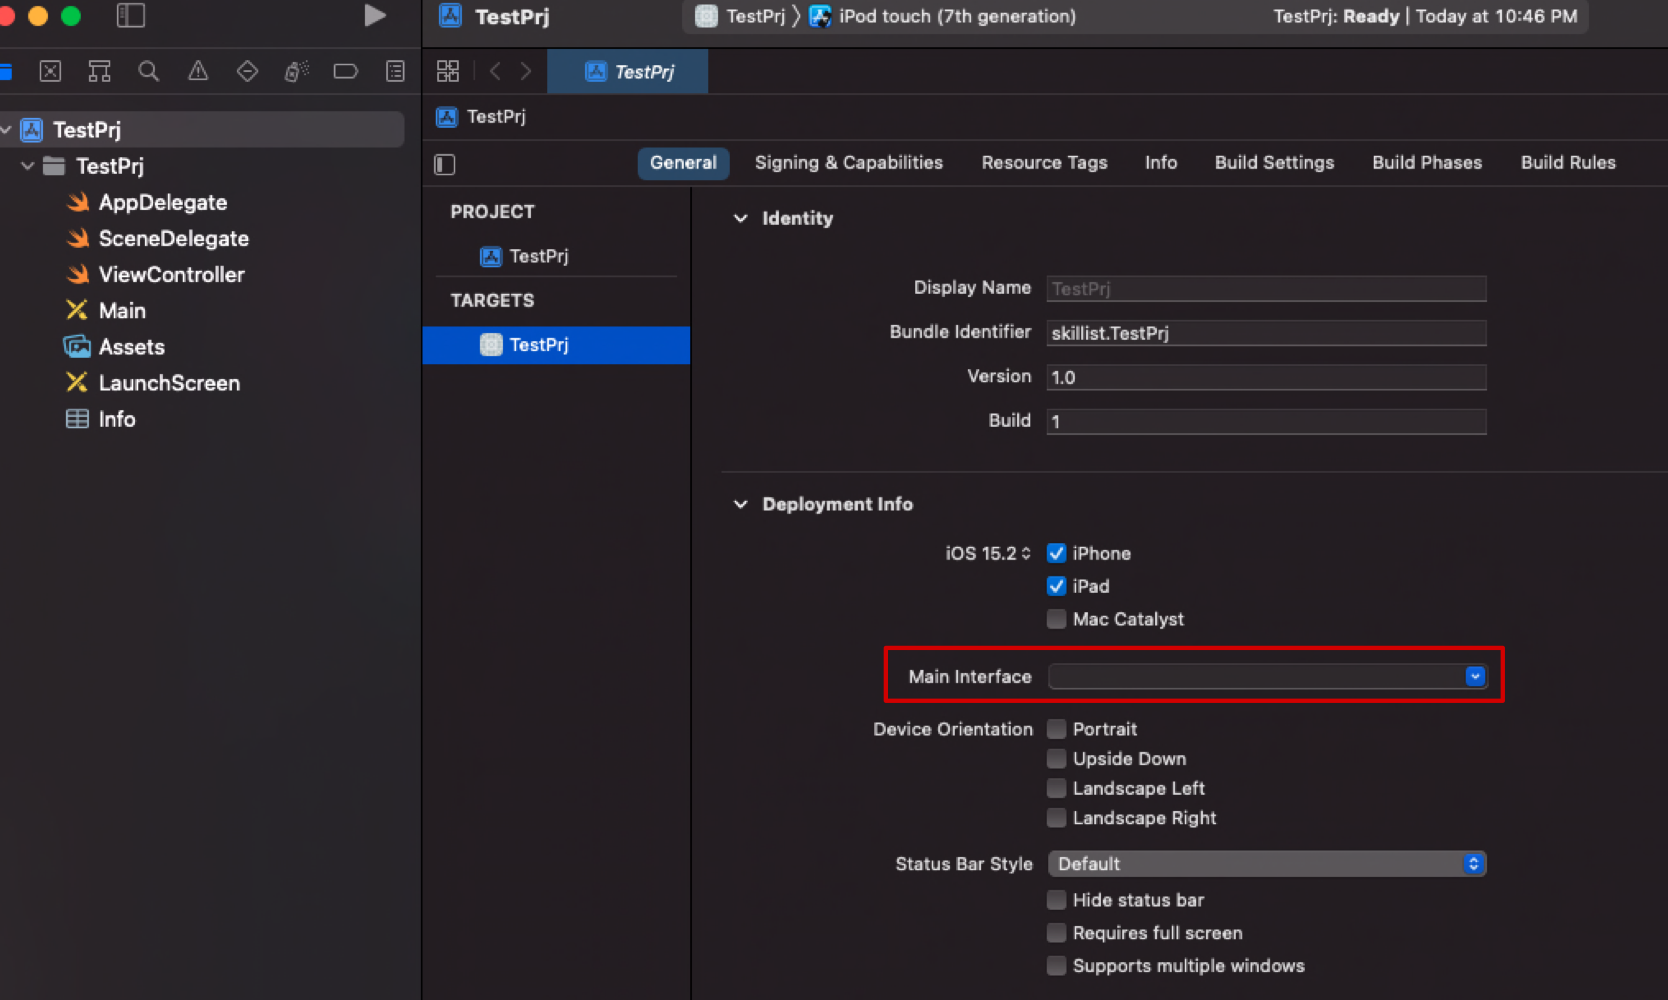
Task: Open the report navigator icon
Action: (x=395, y=71)
